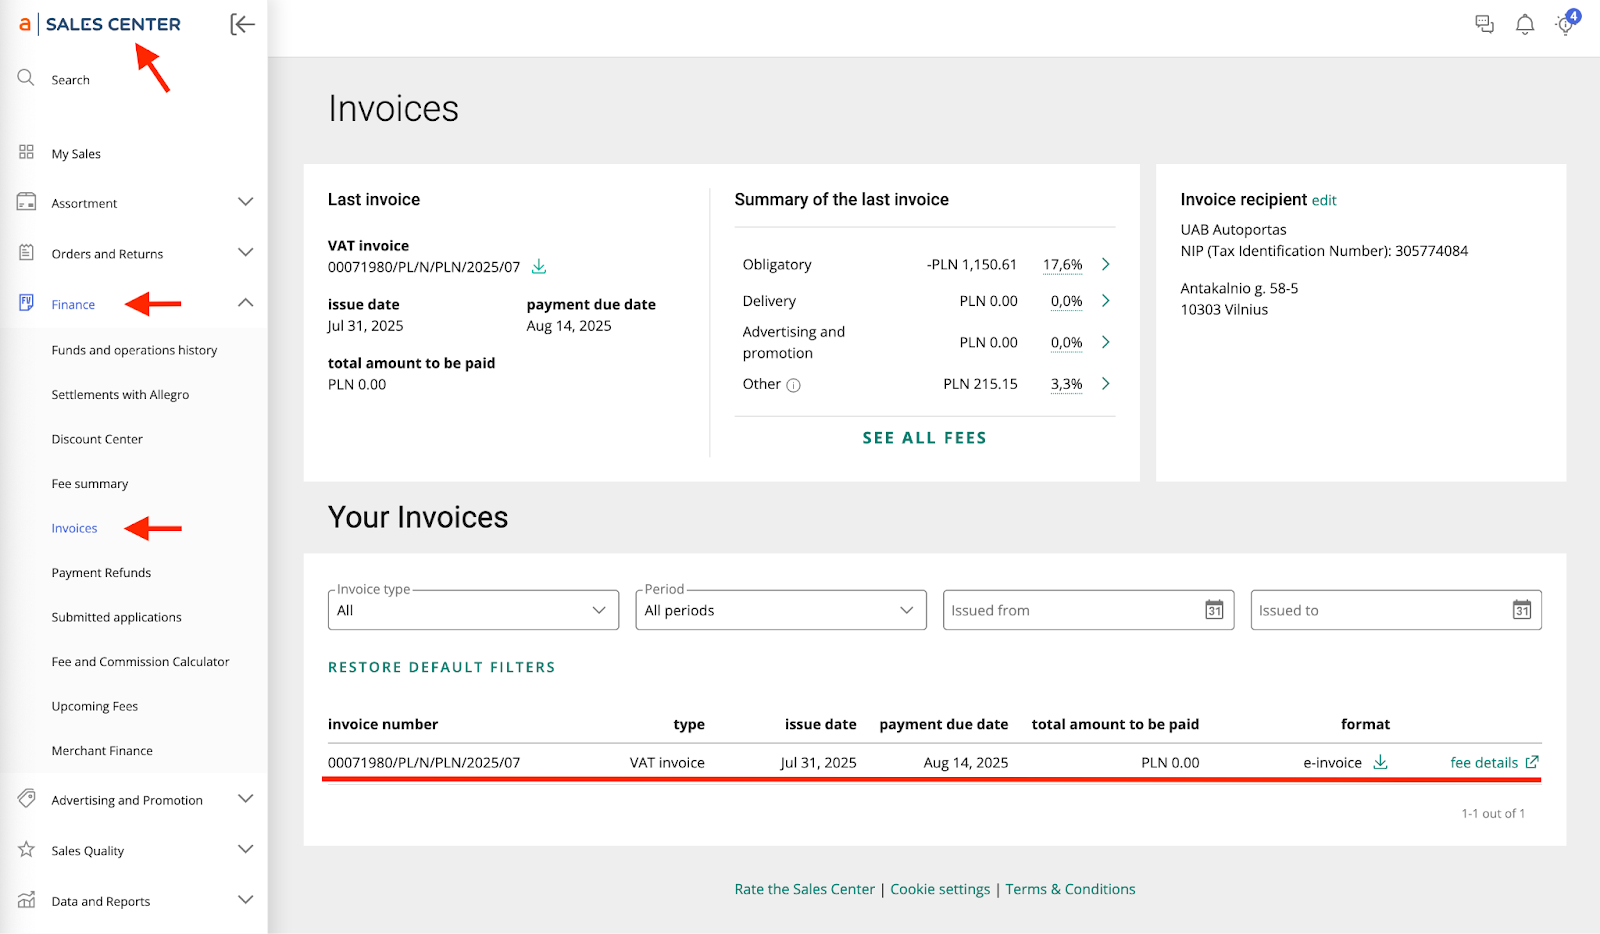
Task: Open Fee summary page
Action: pos(90,484)
